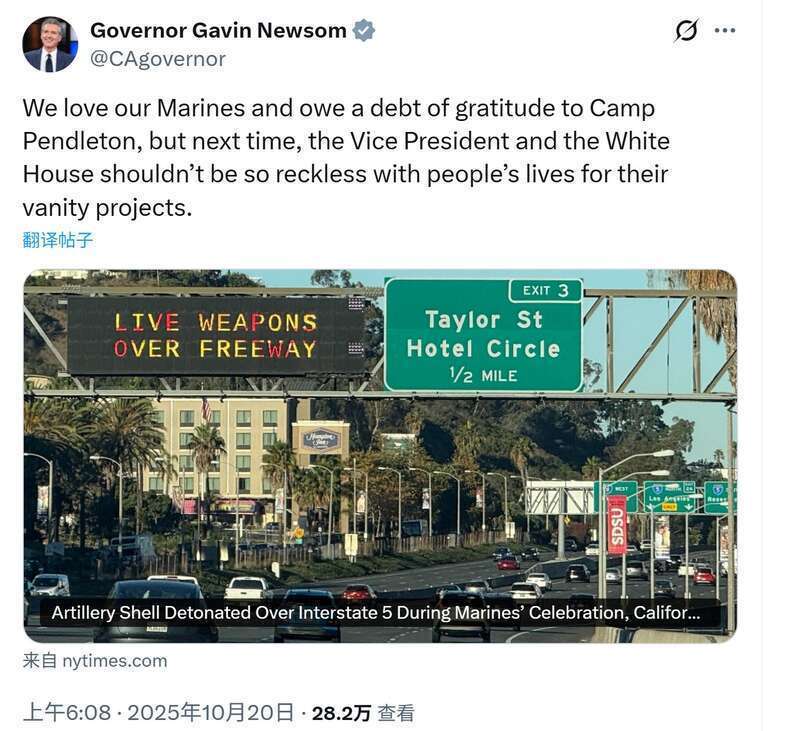Click the tweet body text
Image resolution: width=800 pixels, height=731 pixels.
[x=345, y=158]
